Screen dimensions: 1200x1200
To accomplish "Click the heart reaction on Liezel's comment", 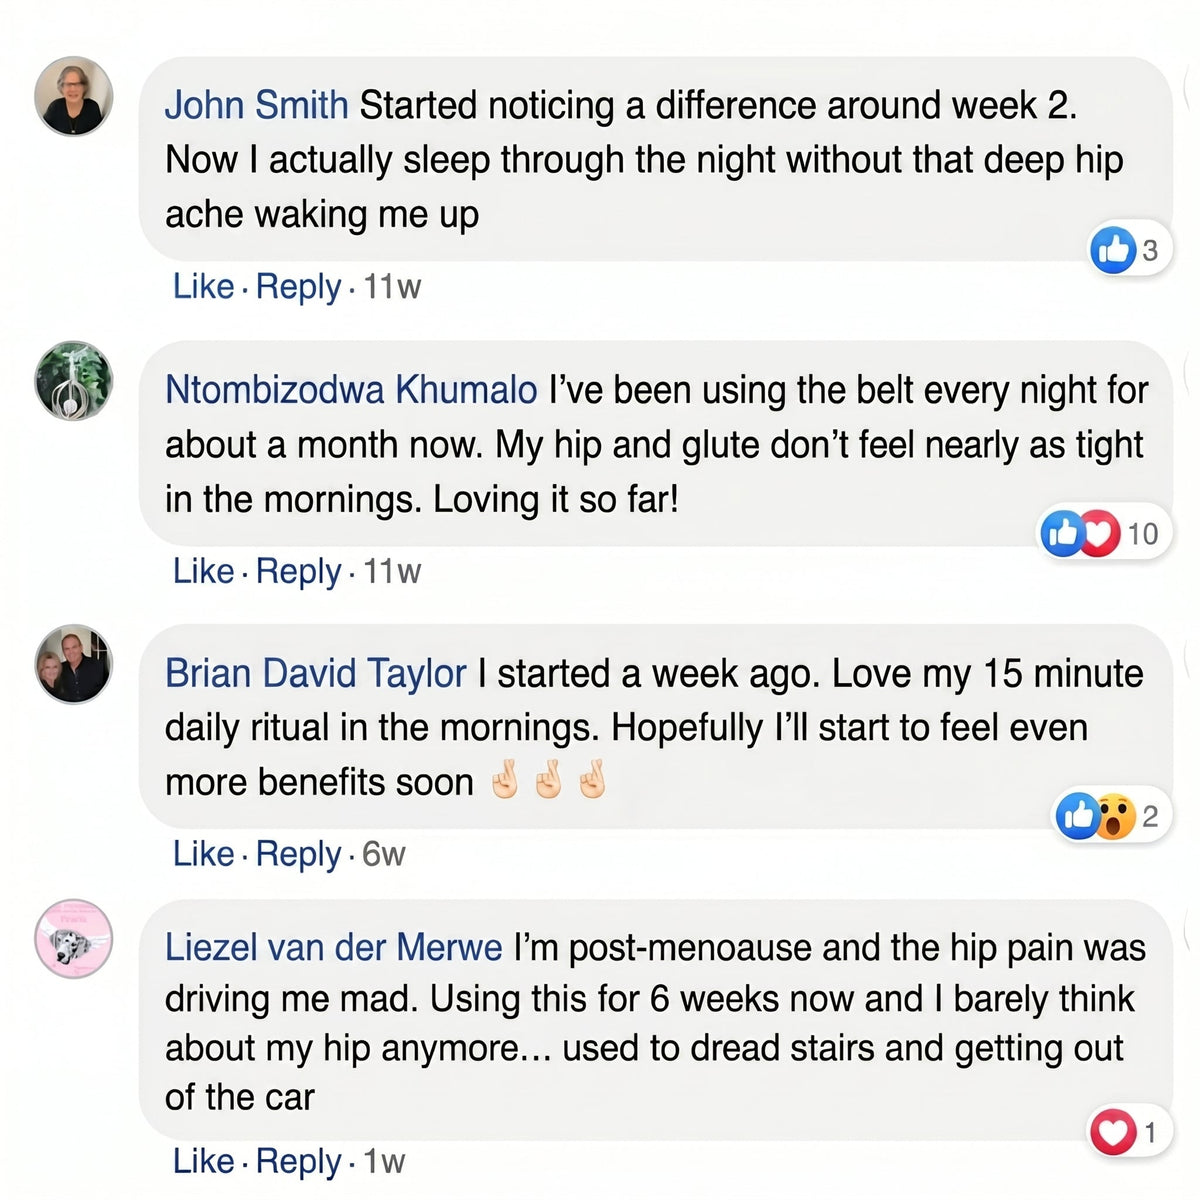I will tap(1113, 1132).
